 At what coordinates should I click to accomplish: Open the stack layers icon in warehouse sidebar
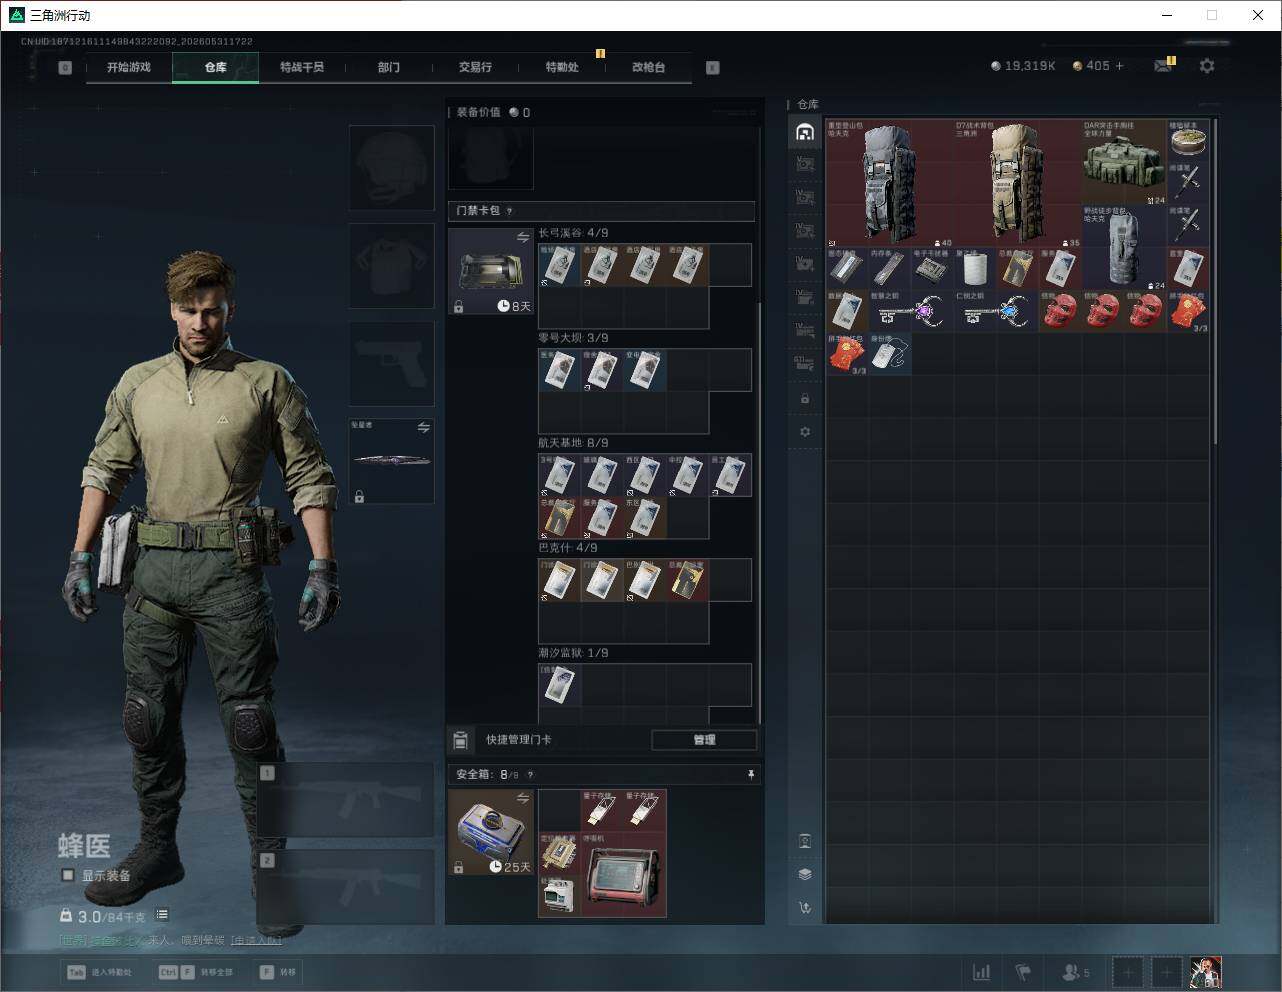click(805, 874)
